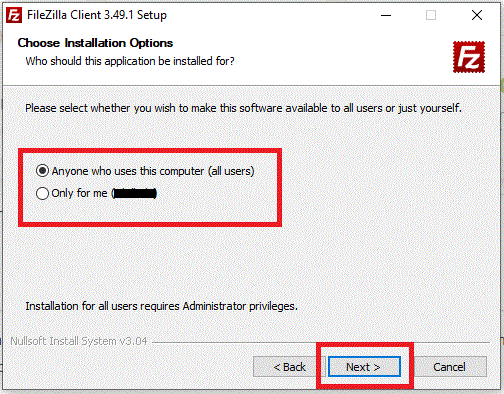Screen dimensions: 504x394
Task: Select 'Anyone who uses this computer' radio button
Action: pyautogui.click(x=42, y=171)
